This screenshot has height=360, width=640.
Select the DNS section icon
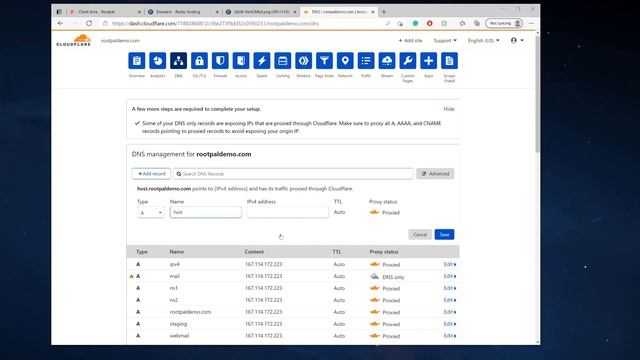coord(178,61)
